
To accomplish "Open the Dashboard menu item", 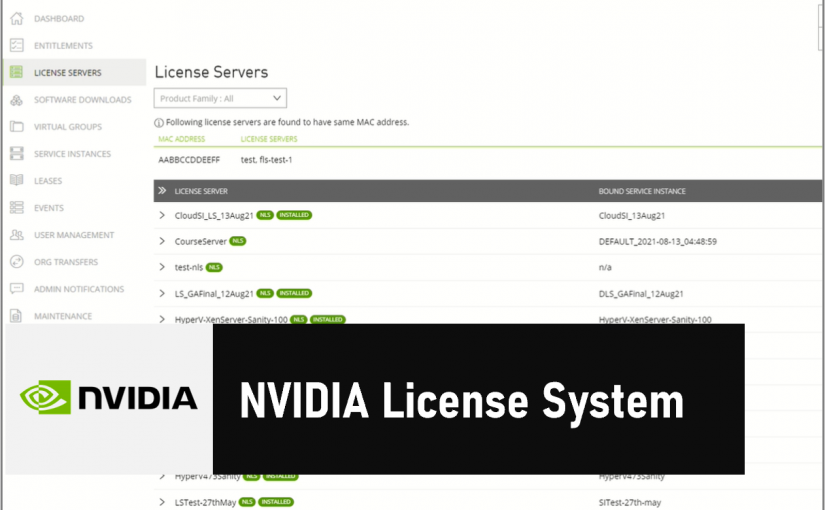I will (x=59, y=18).
